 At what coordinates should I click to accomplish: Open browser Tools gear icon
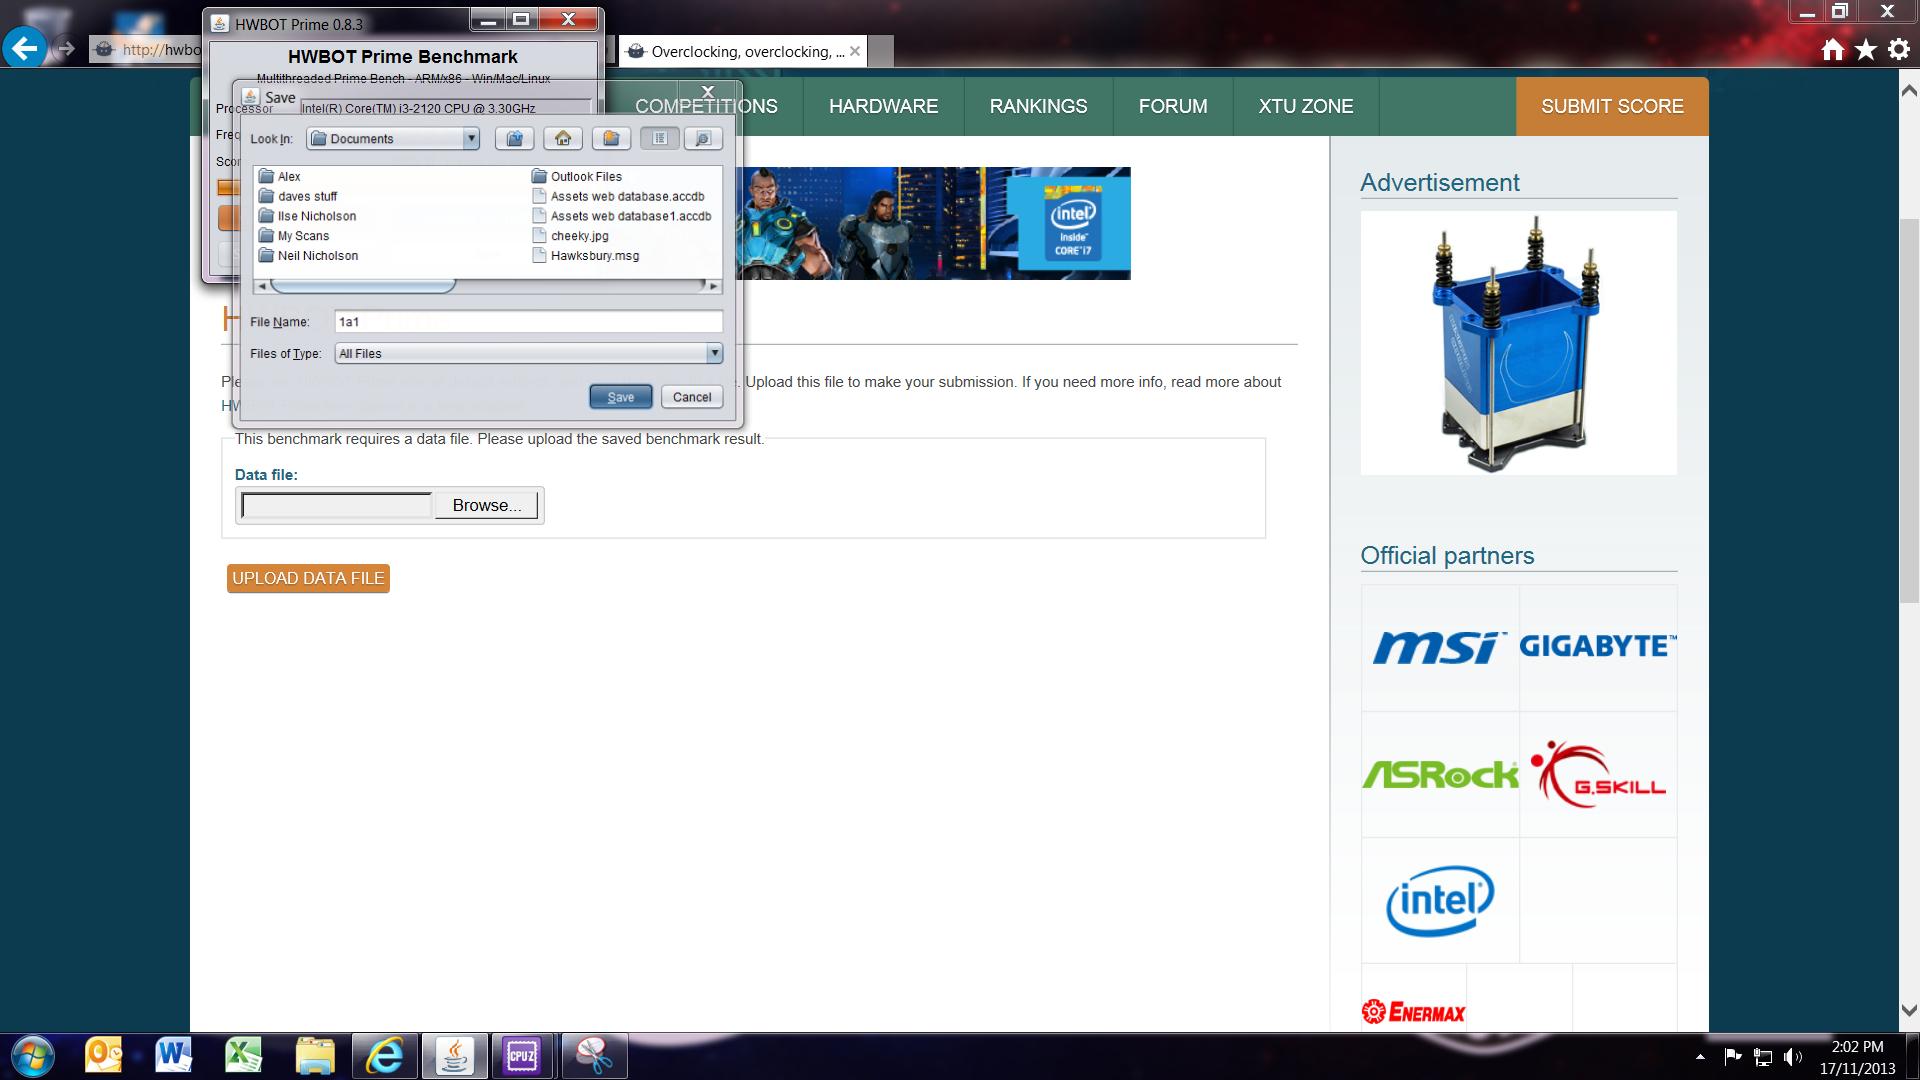1899,50
